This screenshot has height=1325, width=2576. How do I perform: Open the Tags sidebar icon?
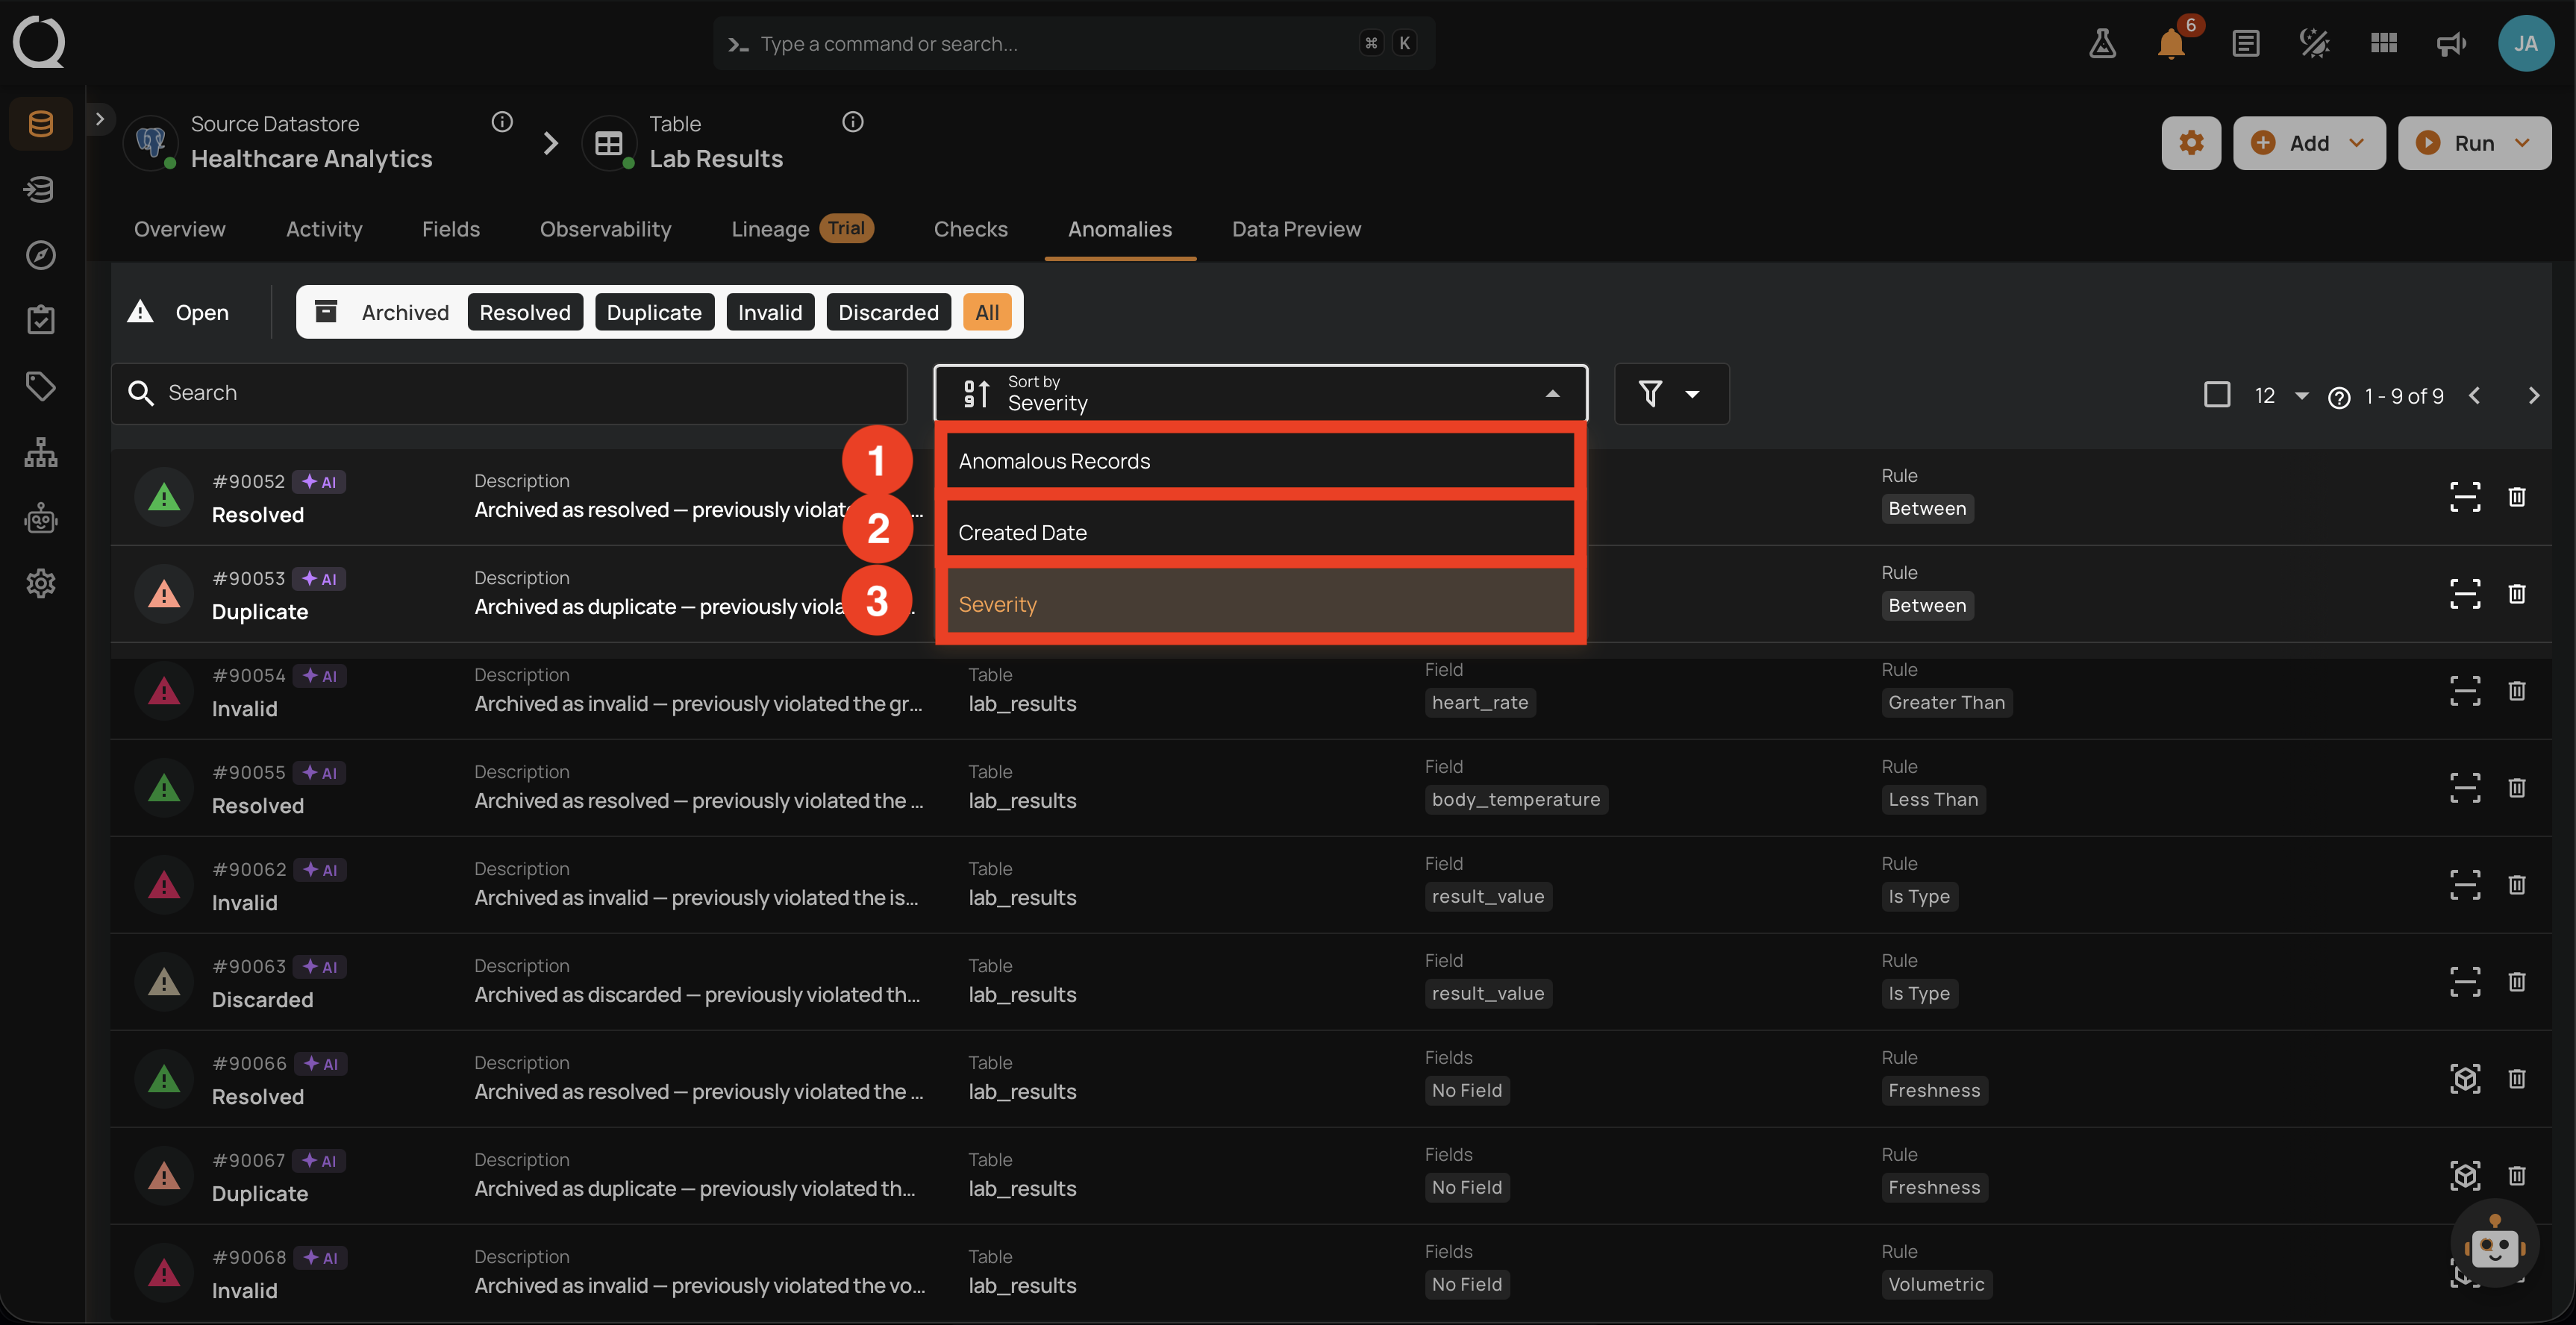40,386
